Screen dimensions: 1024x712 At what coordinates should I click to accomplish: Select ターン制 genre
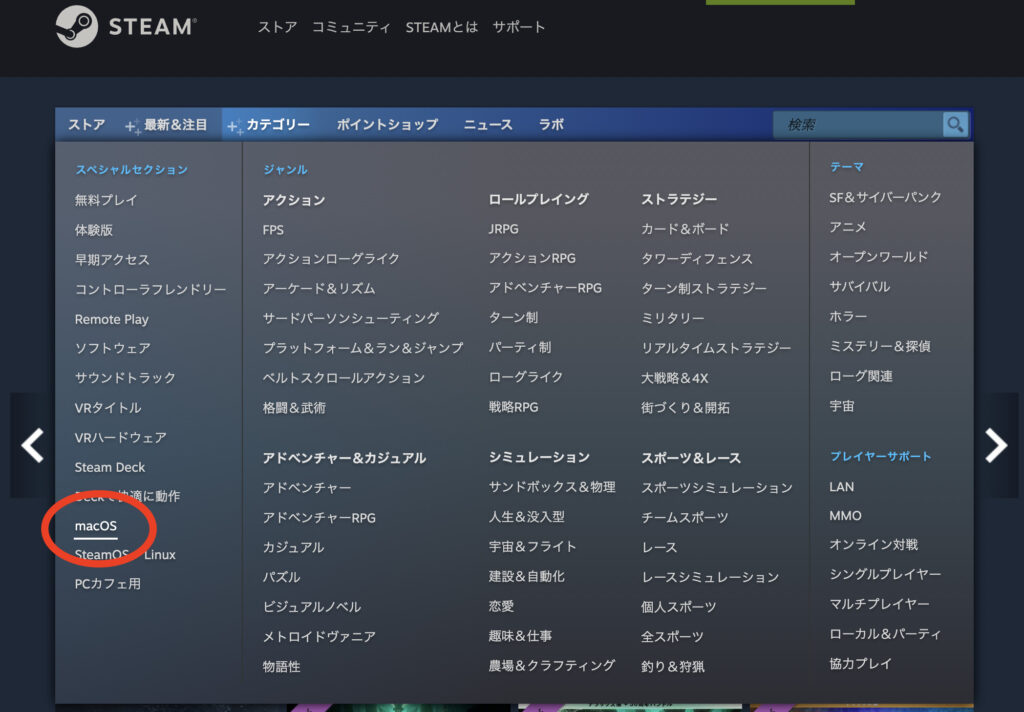click(x=513, y=317)
